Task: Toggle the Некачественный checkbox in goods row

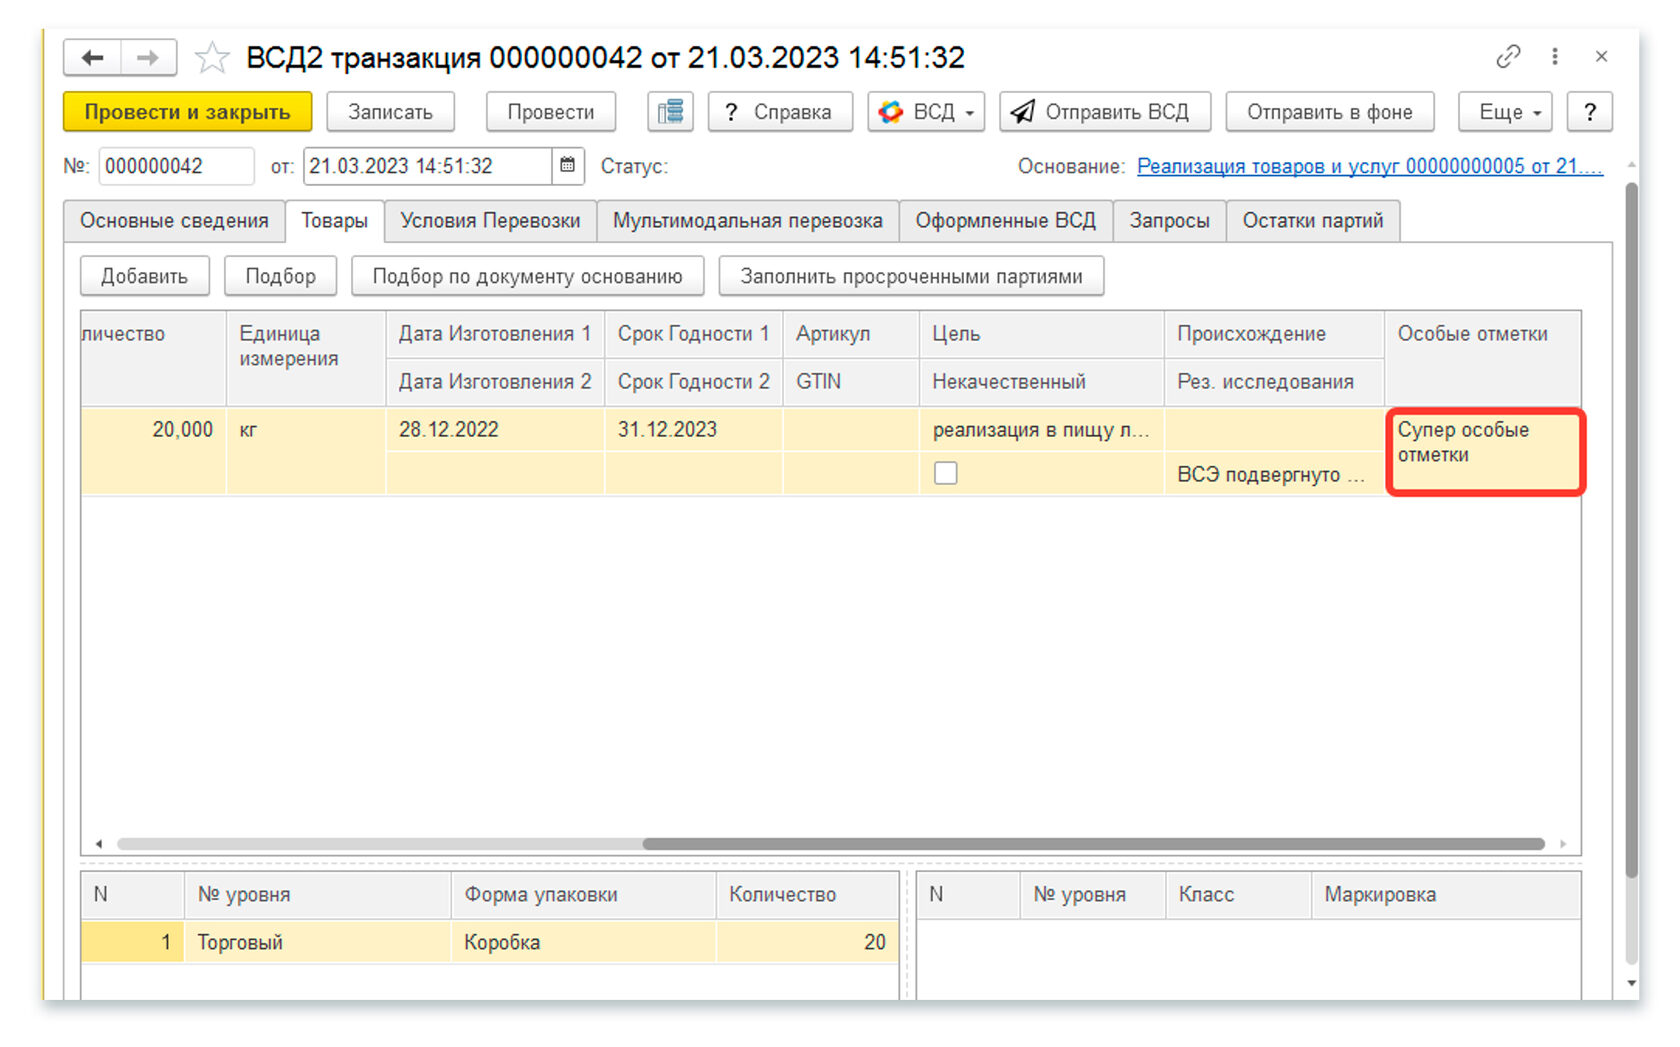Action: pos(945,473)
